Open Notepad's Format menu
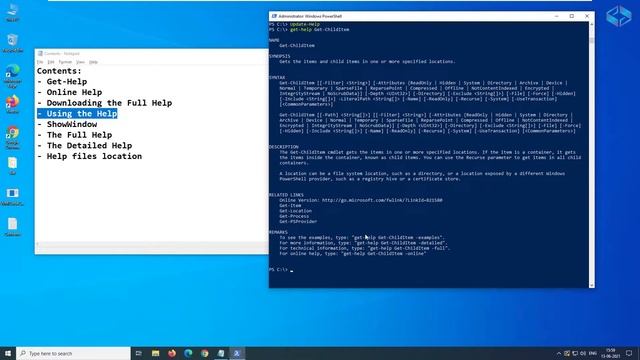640x360 pixels. tap(65, 62)
